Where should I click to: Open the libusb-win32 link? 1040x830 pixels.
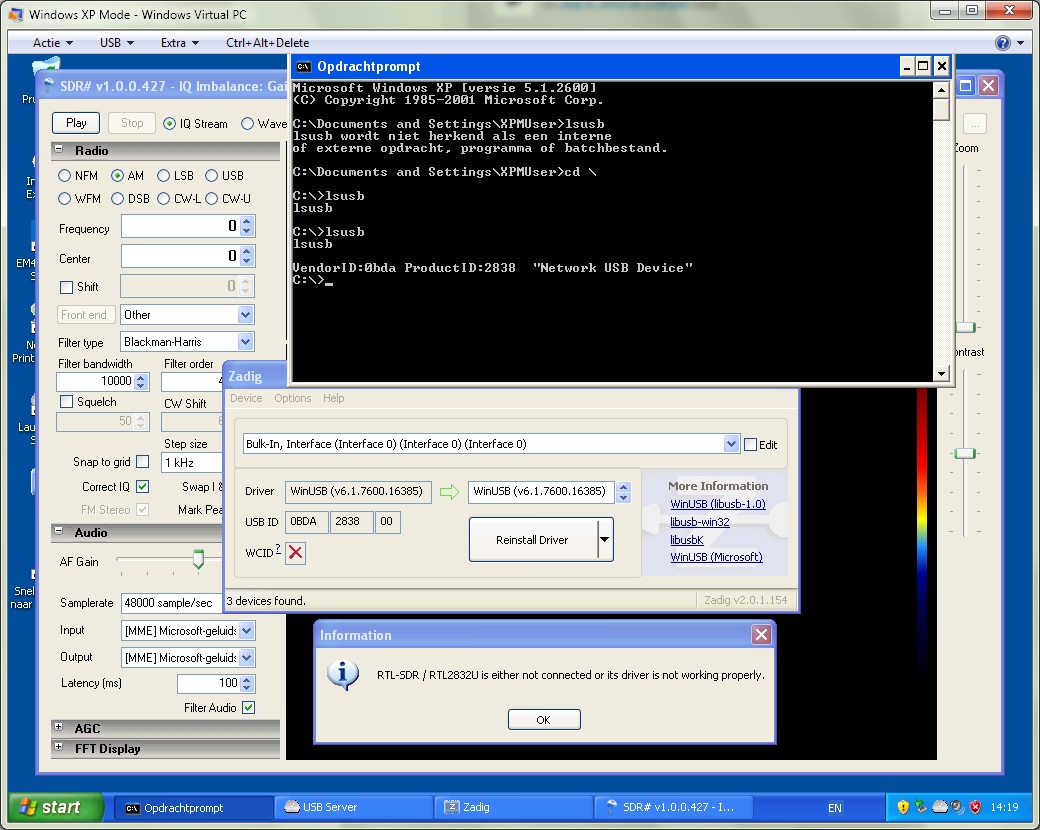coord(700,522)
